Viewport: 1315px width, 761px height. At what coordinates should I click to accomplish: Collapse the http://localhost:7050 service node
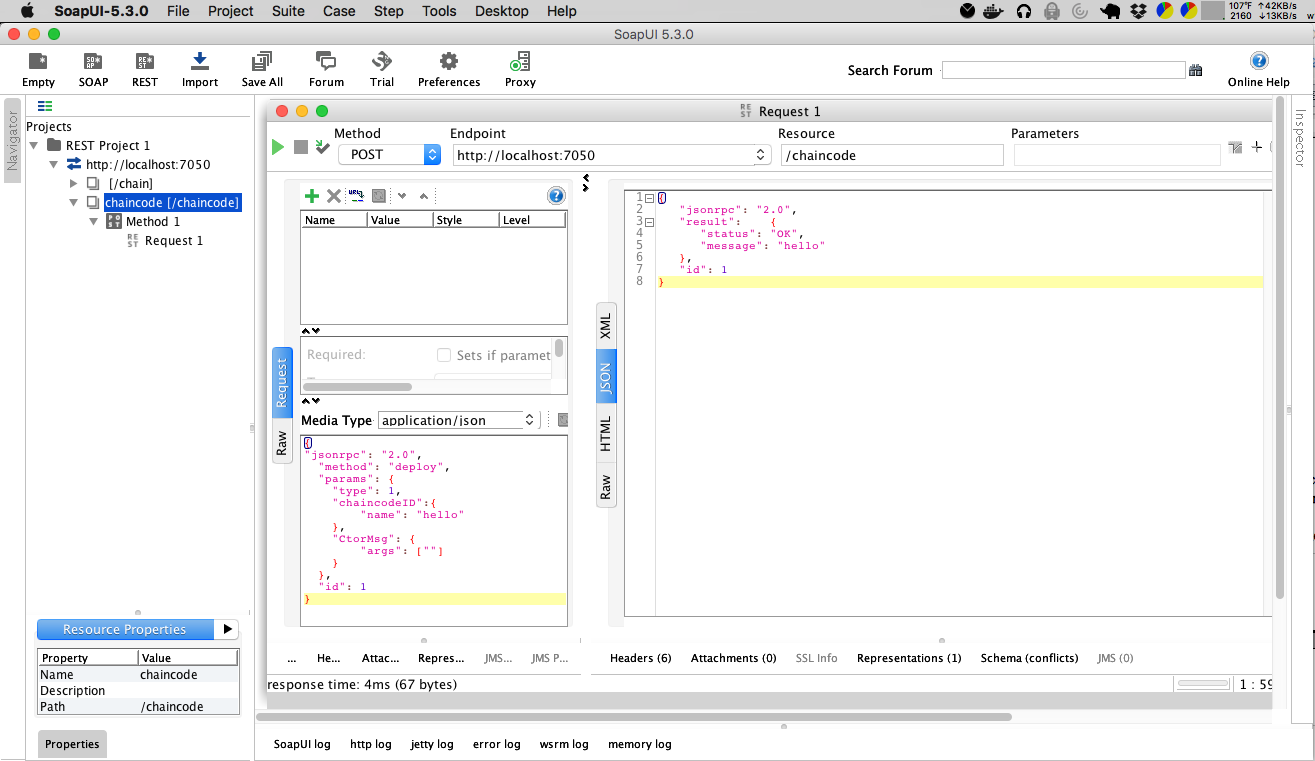(53, 164)
